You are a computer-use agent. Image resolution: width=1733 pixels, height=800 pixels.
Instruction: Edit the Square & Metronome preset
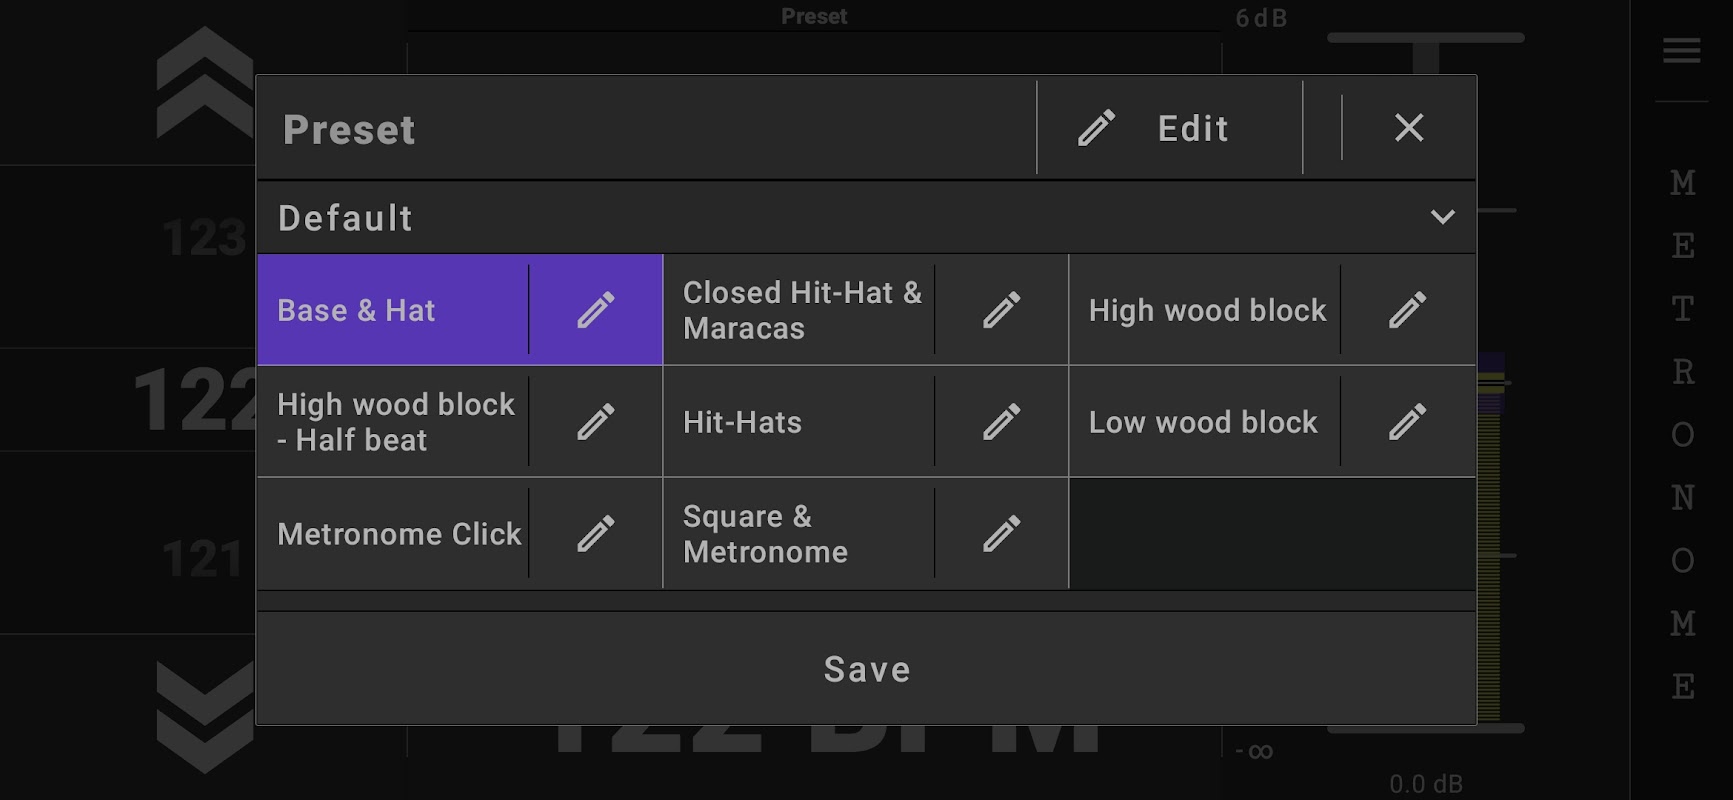coord(1001,534)
